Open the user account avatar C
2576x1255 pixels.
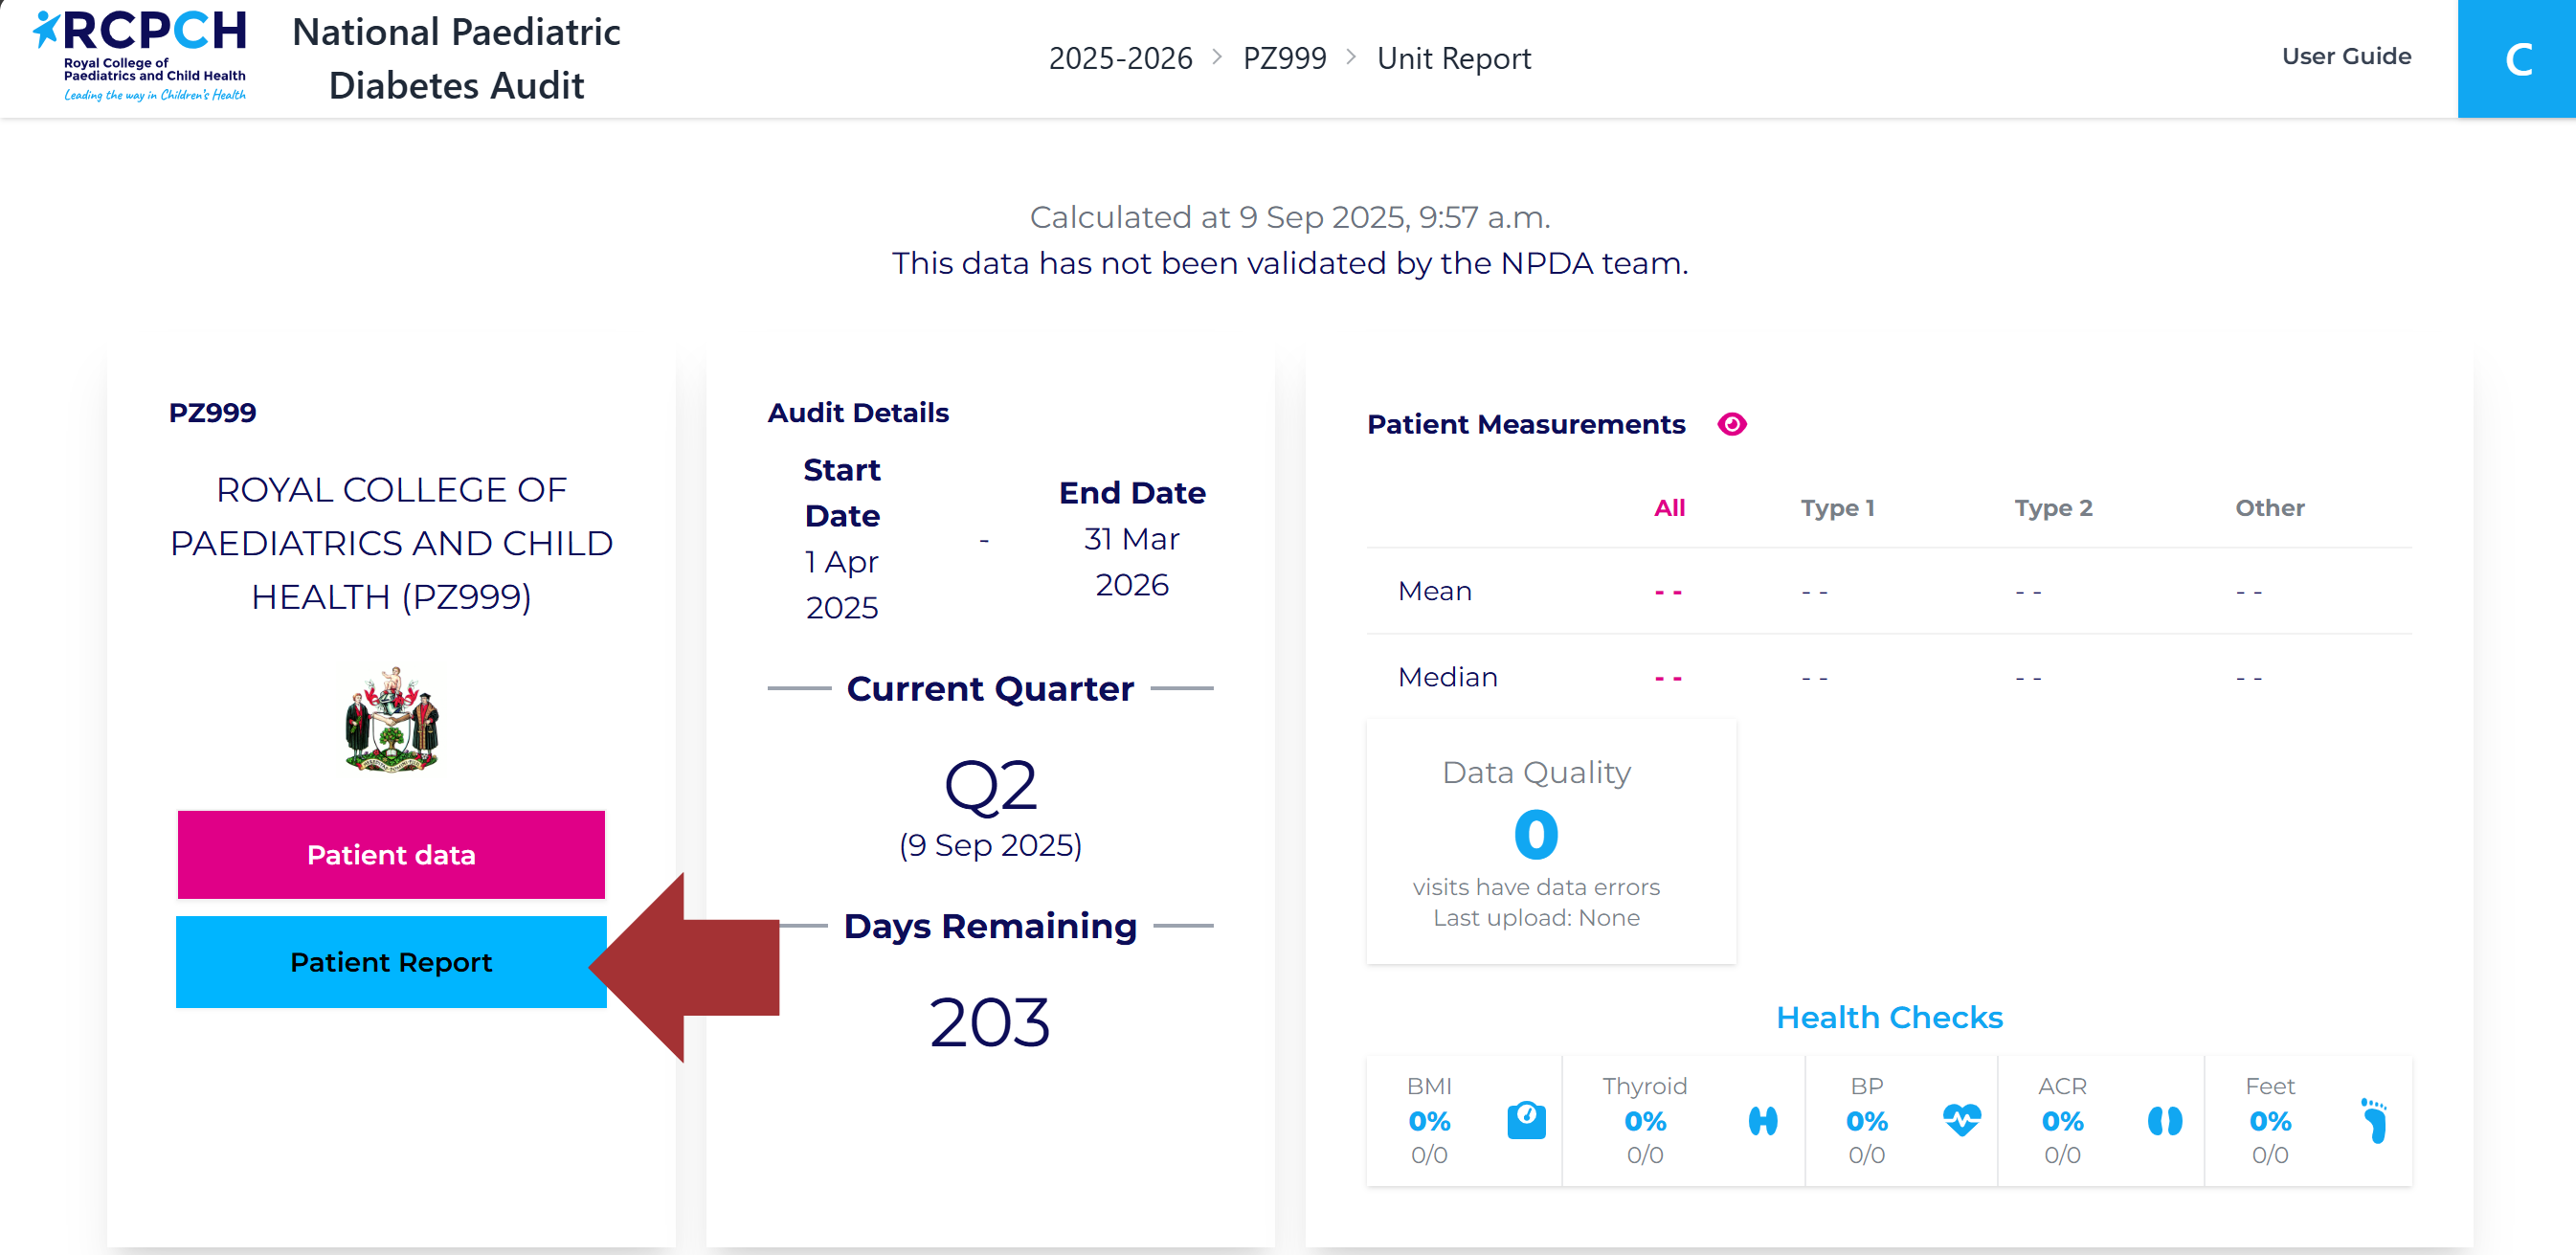coord(2516,59)
